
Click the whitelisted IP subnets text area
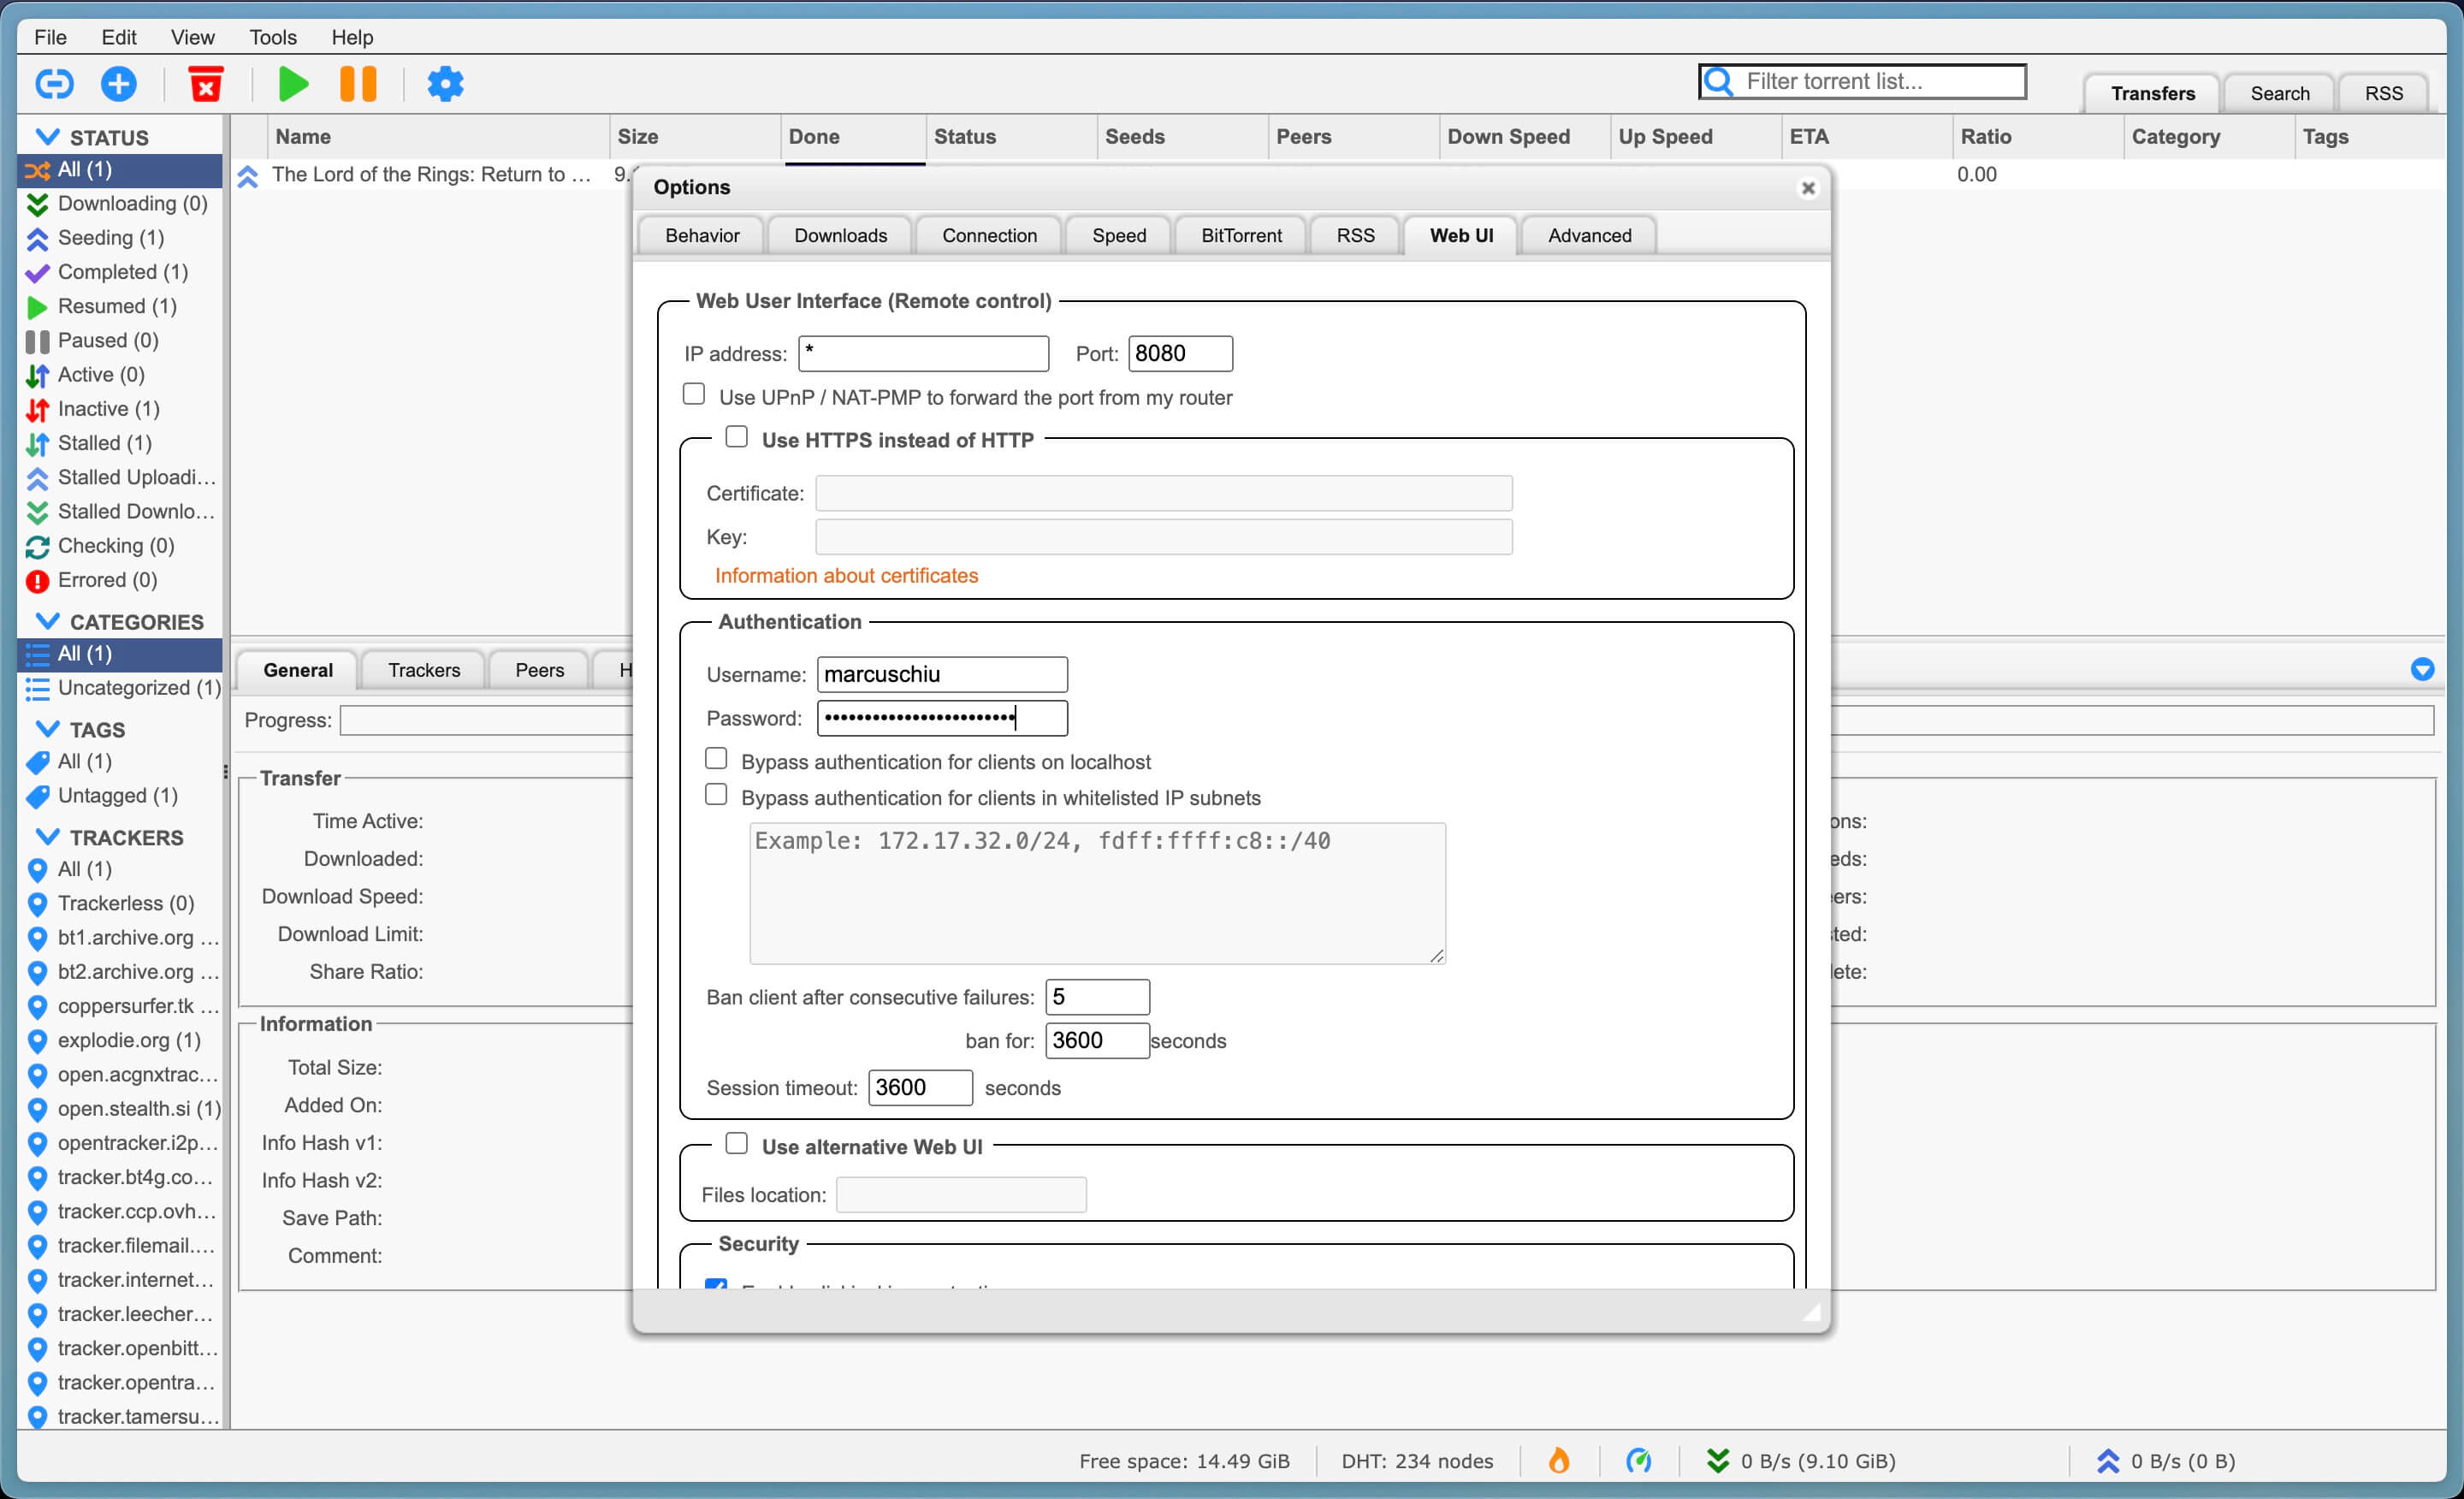point(1097,894)
